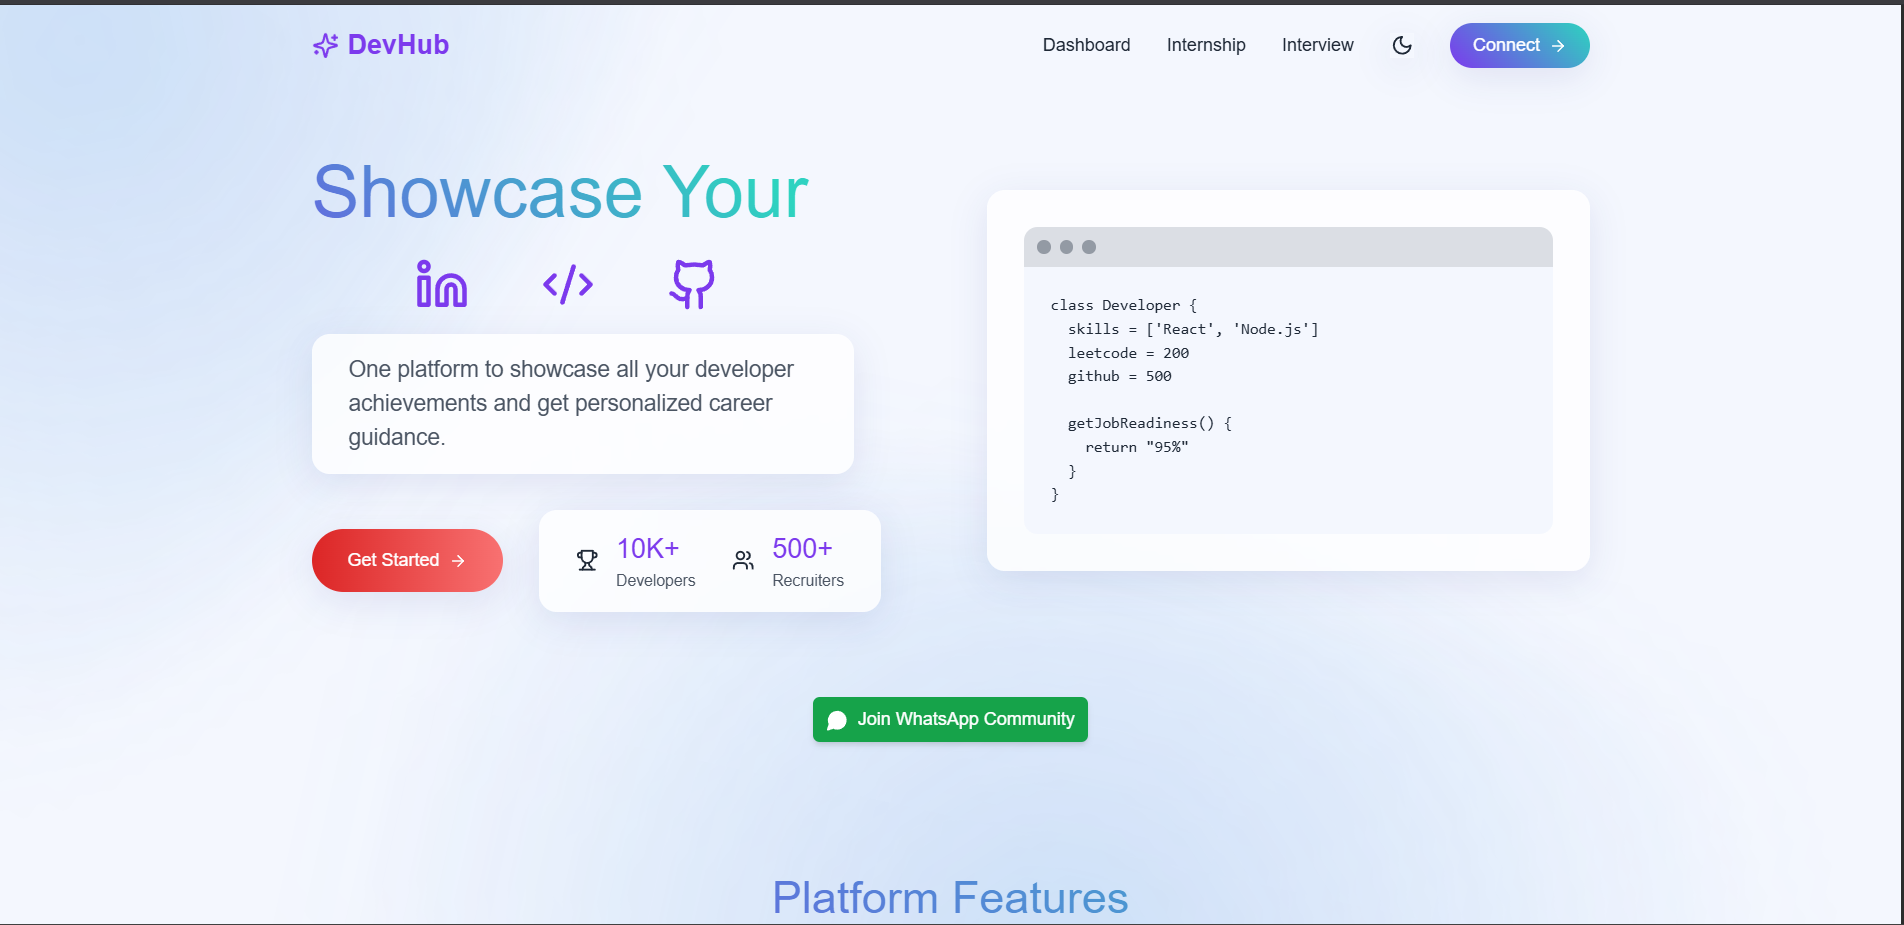This screenshot has height=925, width=1904.
Task: Click the arrow icon inside Connect button
Action: (x=1557, y=45)
